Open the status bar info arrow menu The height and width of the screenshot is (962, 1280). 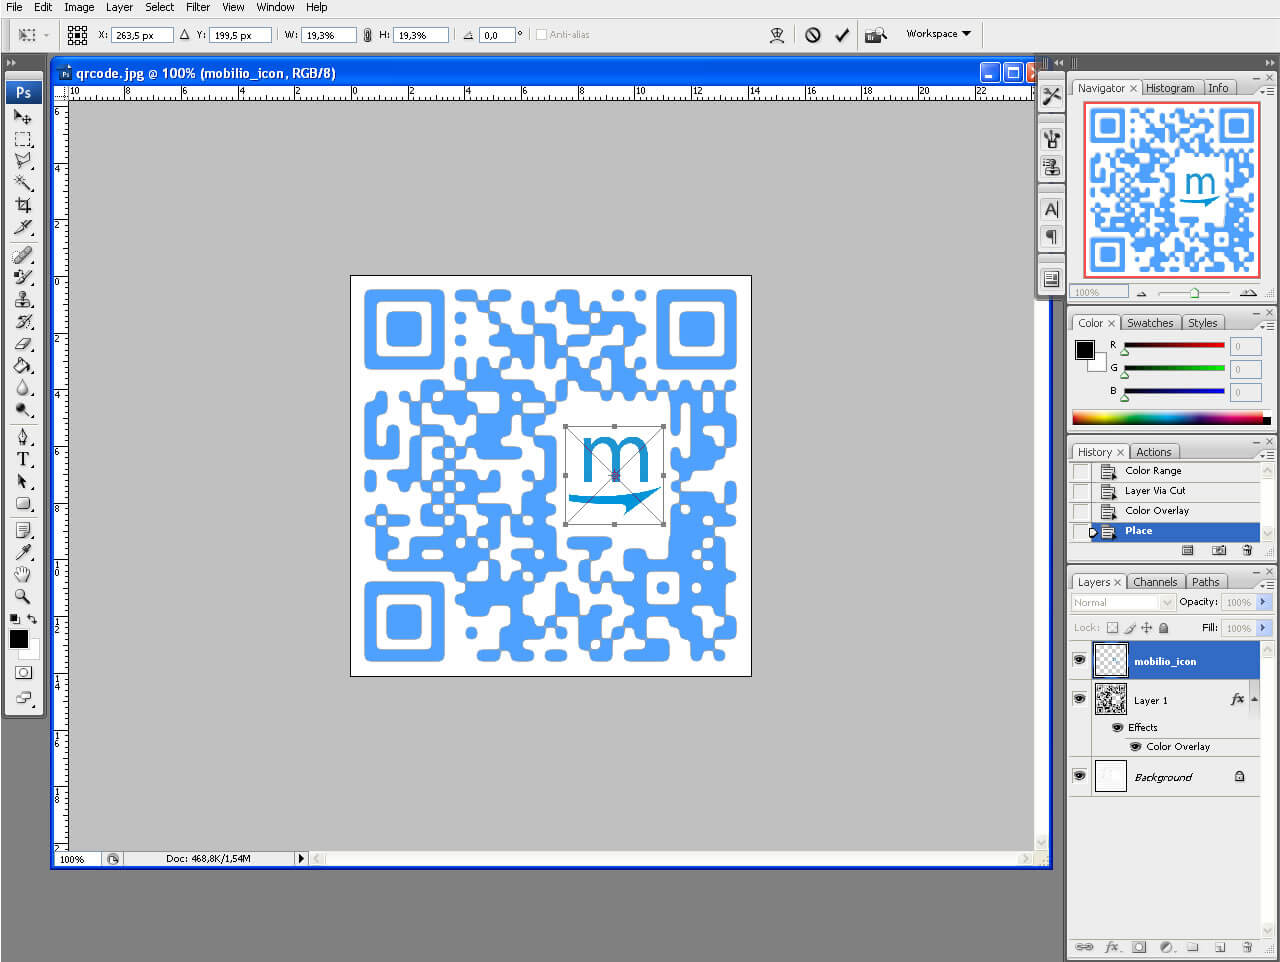(301, 858)
